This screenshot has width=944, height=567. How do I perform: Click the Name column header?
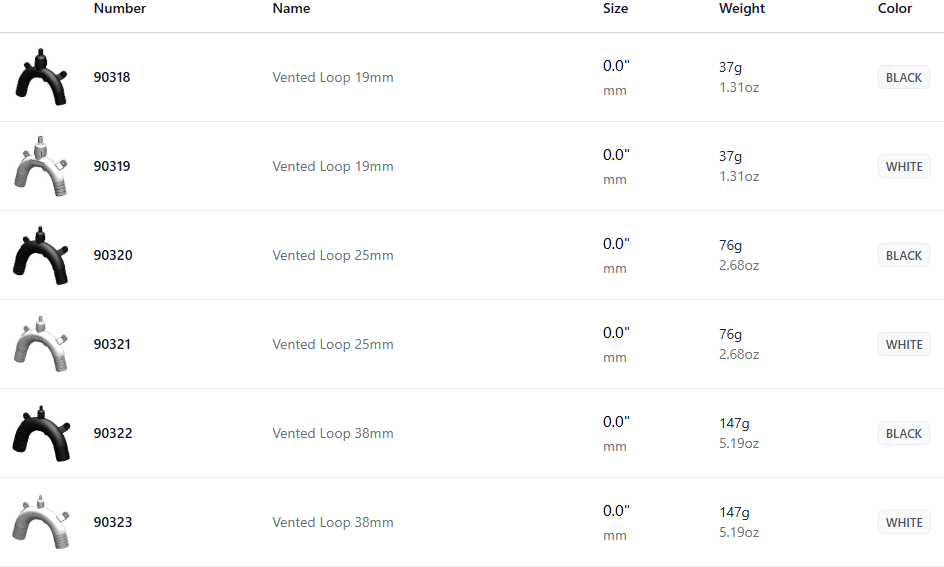(x=291, y=9)
